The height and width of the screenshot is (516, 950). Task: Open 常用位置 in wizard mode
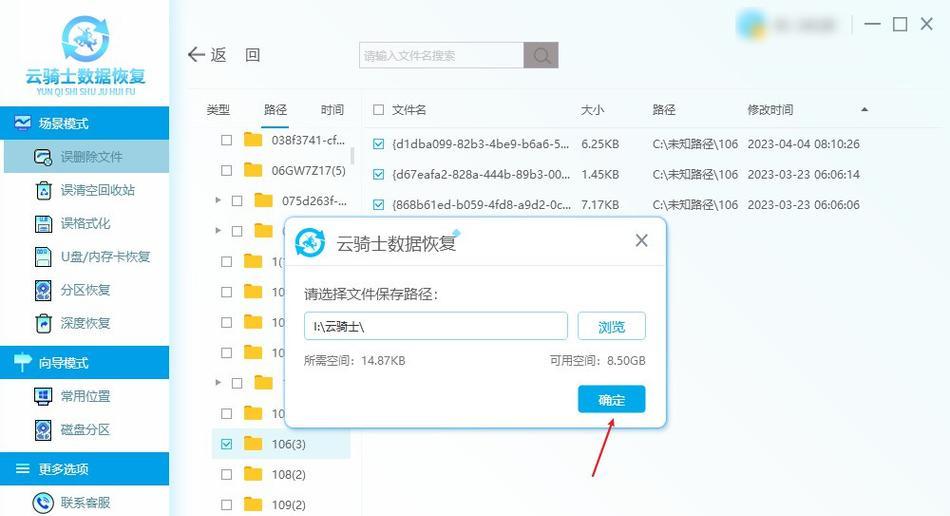[85, 397]
